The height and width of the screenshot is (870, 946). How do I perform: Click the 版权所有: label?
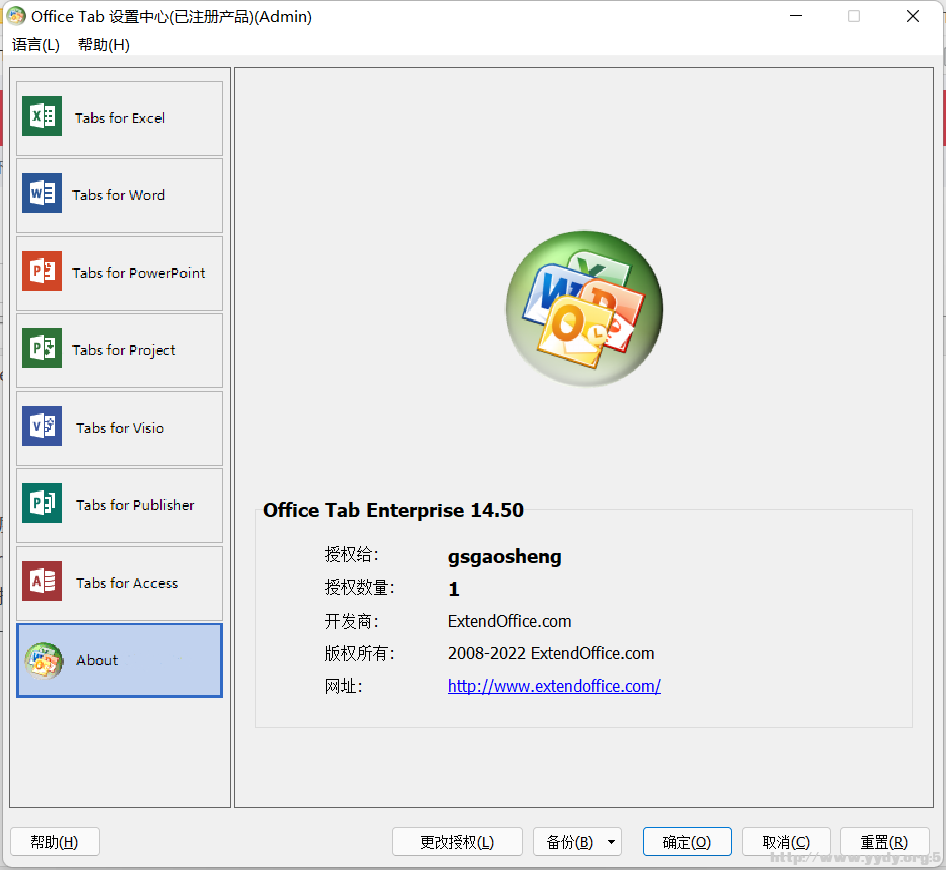pyautogui.click(x=360, y=653)
